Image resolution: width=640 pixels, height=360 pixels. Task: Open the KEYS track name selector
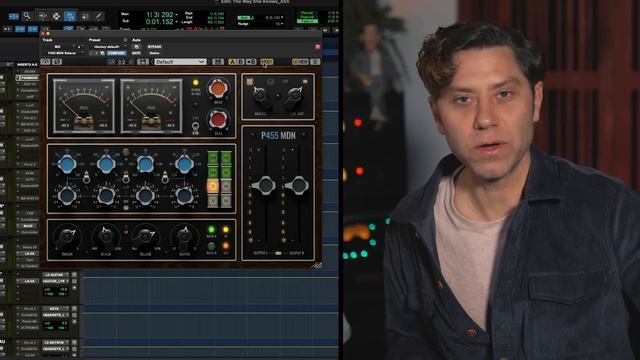(56, 309)
